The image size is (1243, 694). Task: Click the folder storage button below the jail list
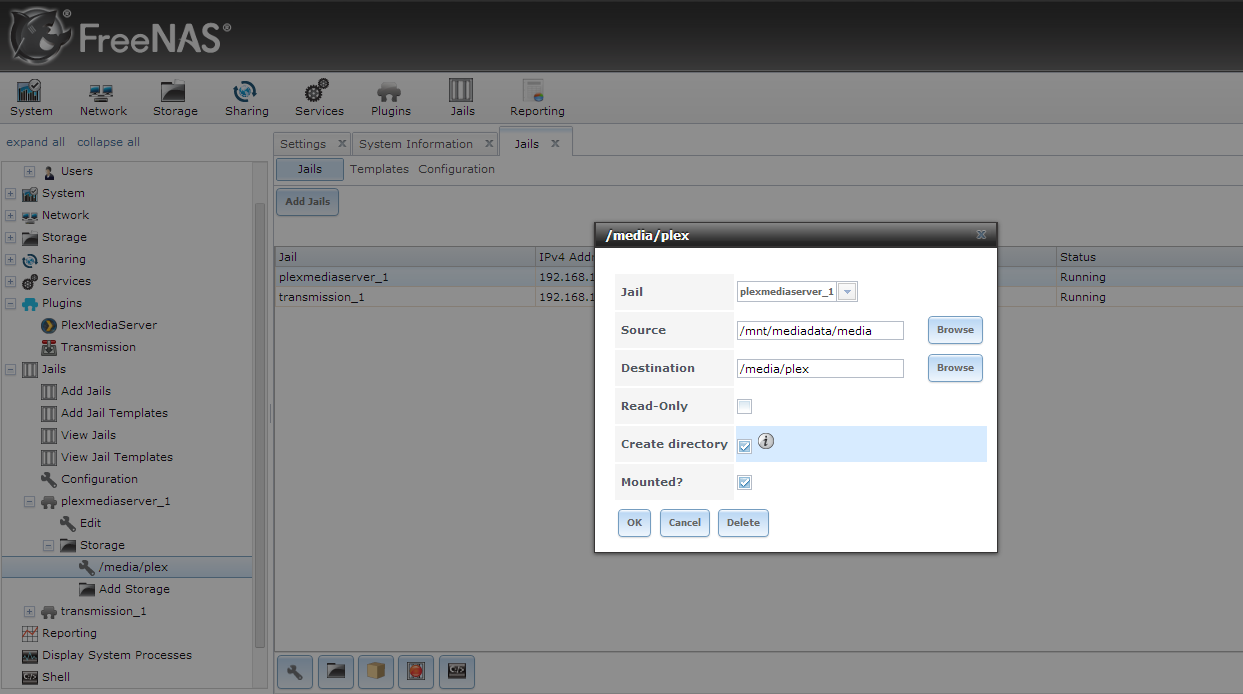(336, 672)
